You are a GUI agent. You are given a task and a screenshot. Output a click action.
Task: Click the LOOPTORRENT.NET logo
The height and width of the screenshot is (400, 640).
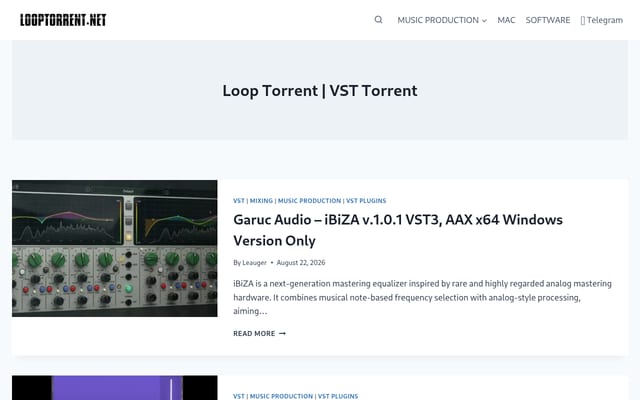coord(63,20)
